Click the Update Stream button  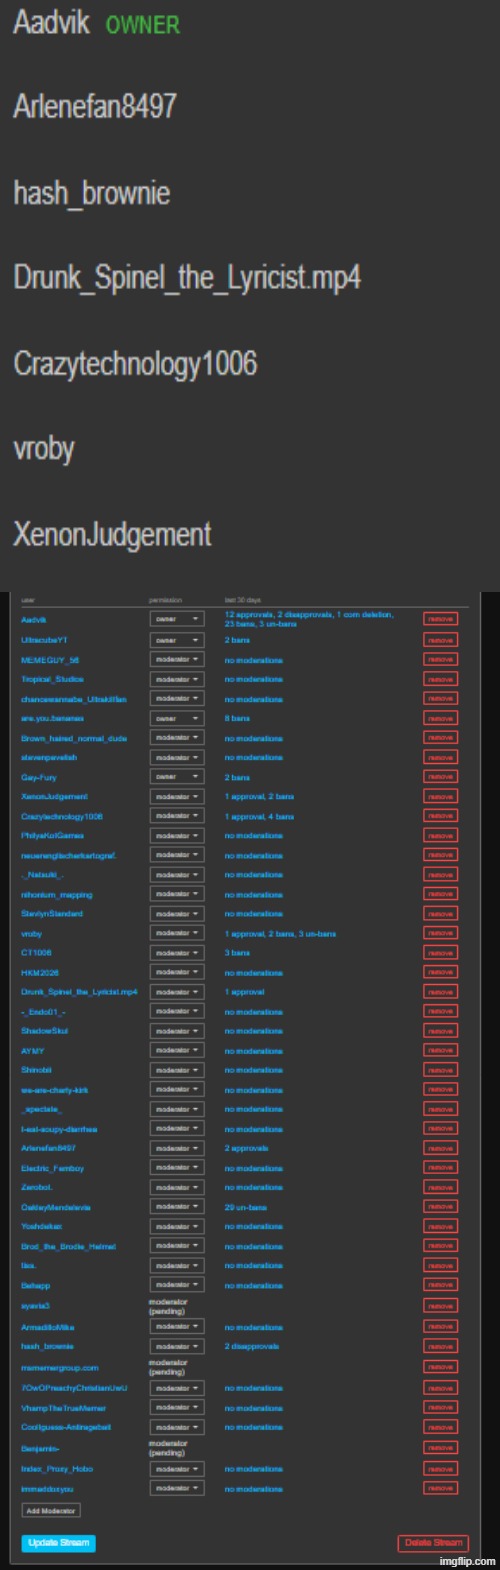click(58, 1543)
